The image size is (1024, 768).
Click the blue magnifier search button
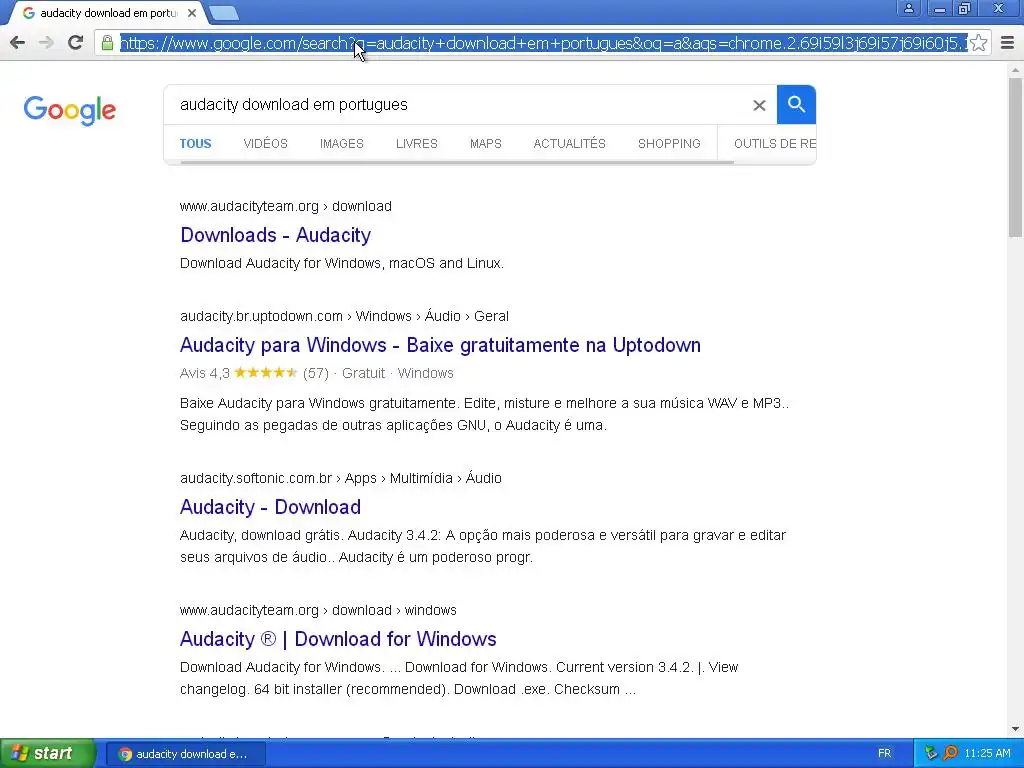[x=796, y=104]
